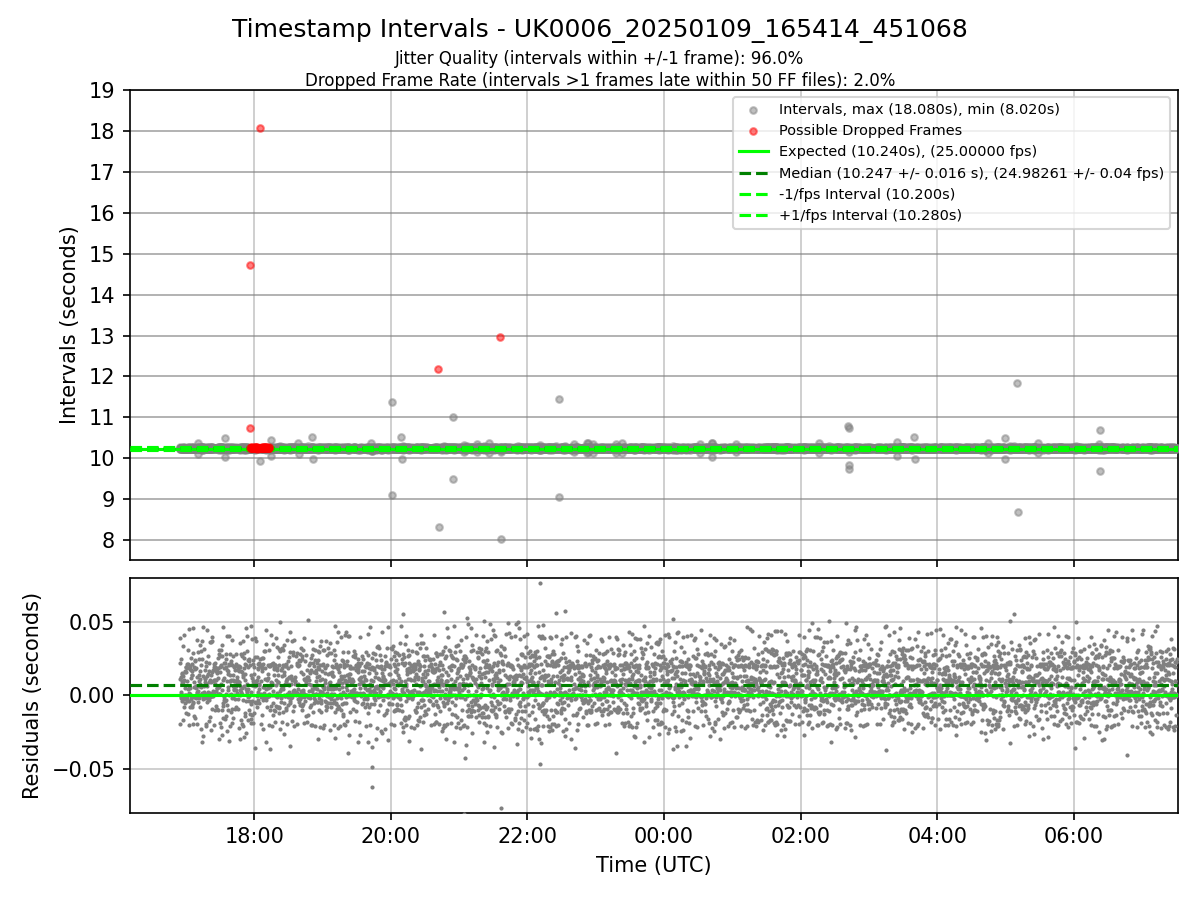Click the "00:00" time axis tick label
The width and height of the screenshot is (1200, 900).
tap(663, 835)
